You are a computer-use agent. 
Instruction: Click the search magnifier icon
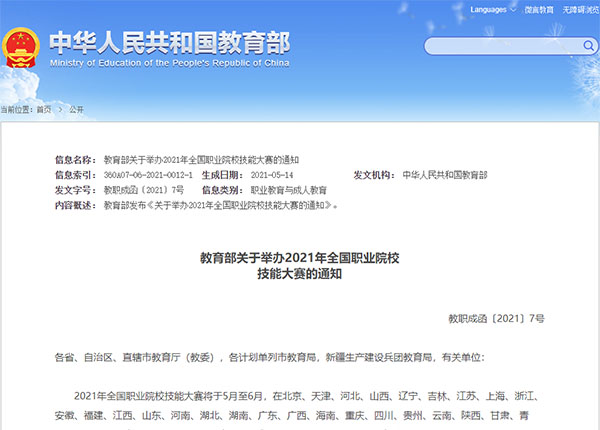pyautogui.click(x=589, y=46)
